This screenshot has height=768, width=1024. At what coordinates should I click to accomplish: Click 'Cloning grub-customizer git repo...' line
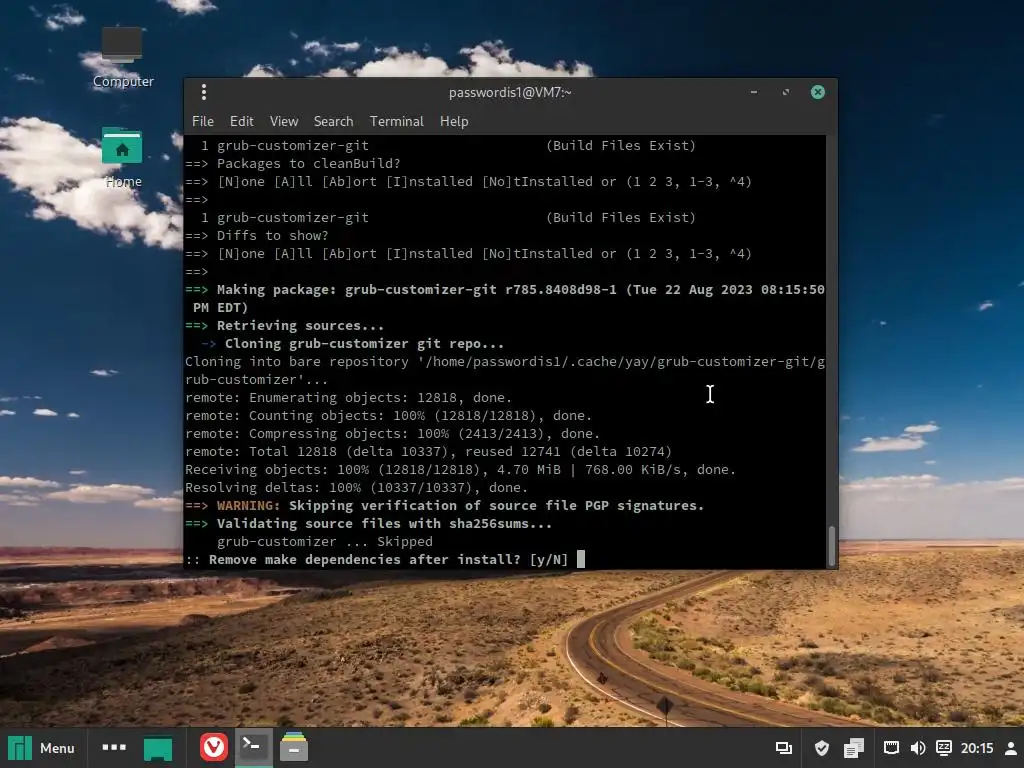point(352,344)
